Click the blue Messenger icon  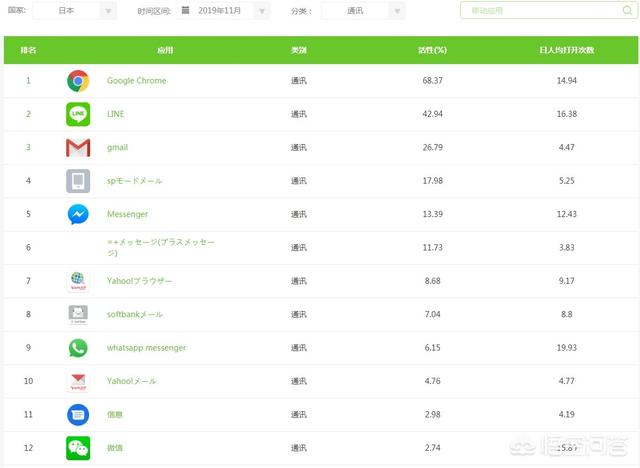78,214
